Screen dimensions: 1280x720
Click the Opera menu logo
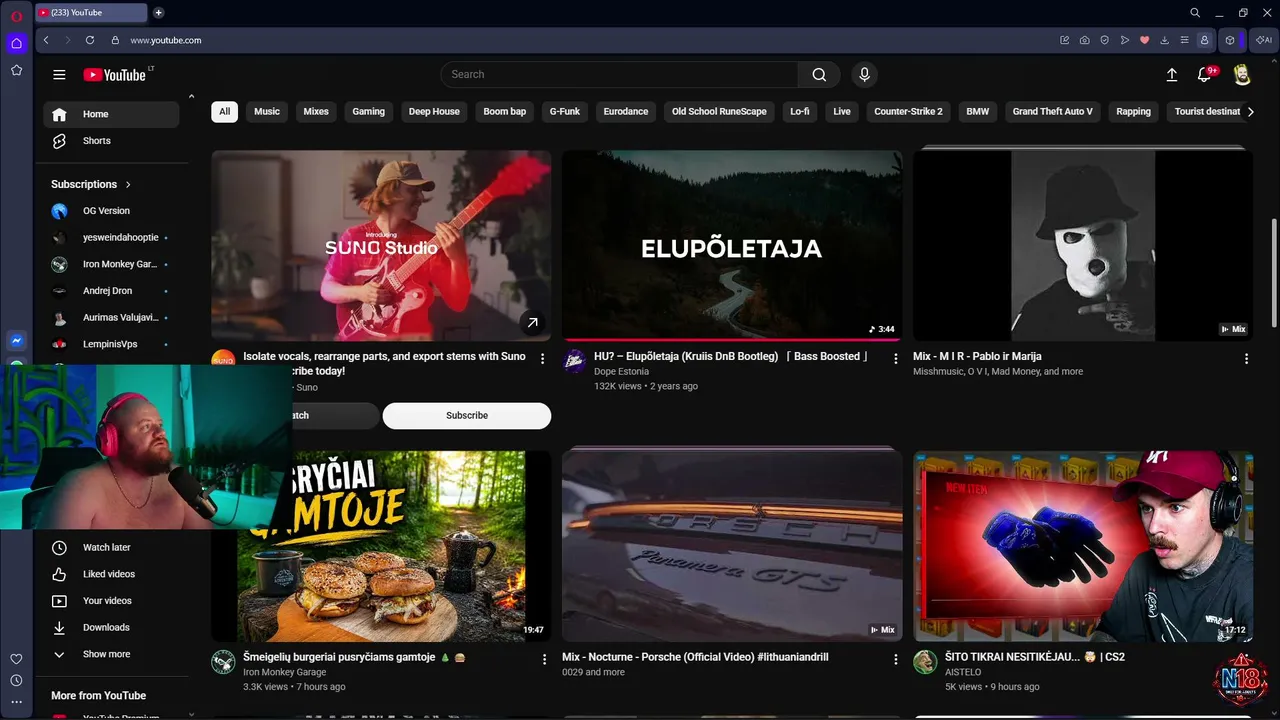16,16
